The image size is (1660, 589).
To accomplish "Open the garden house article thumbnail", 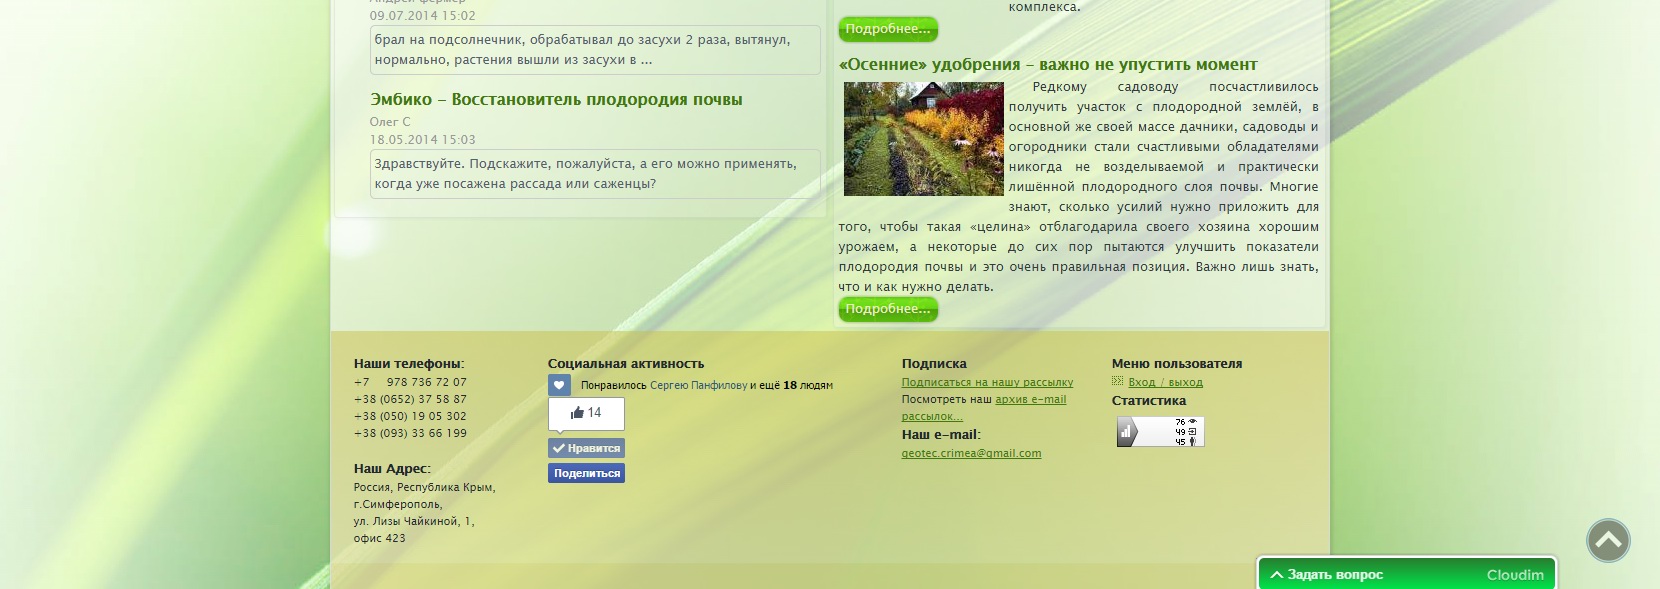I will 923,139.
